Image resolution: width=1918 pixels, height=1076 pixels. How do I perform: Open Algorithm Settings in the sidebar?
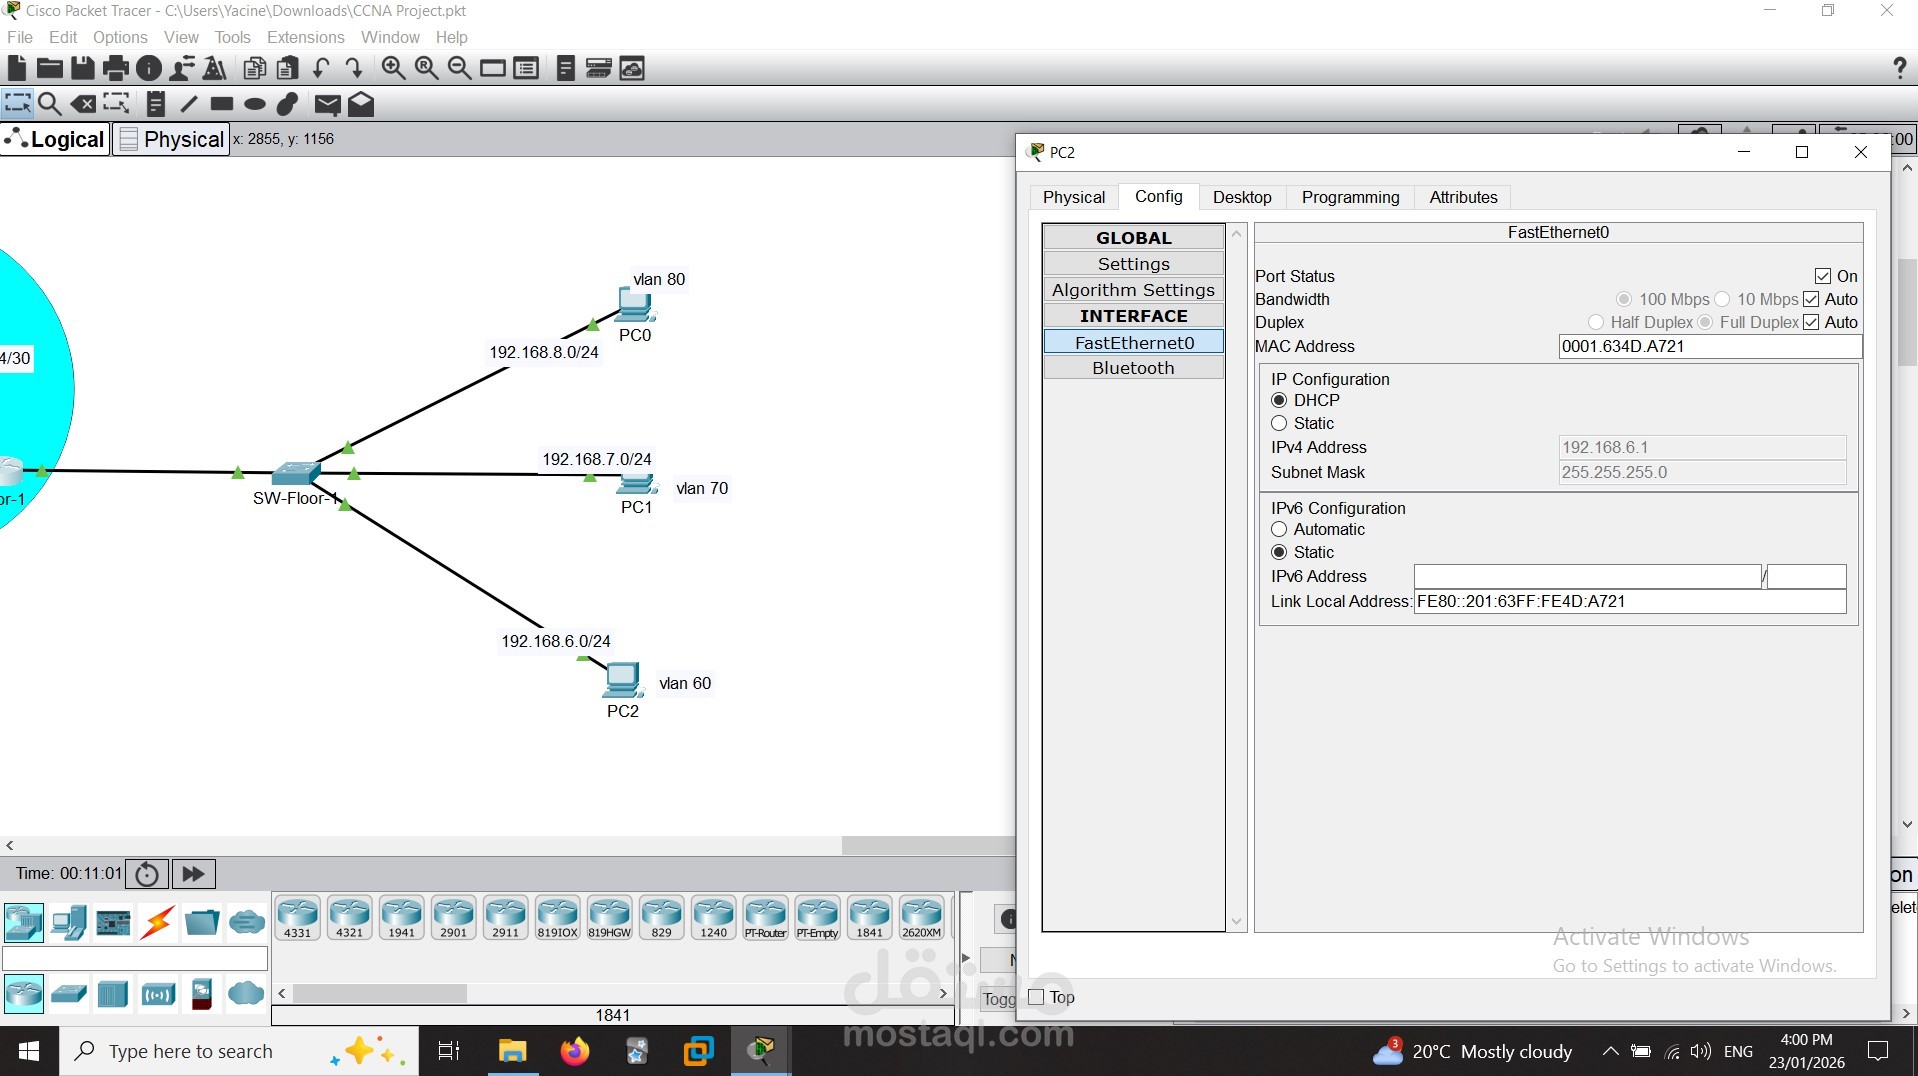[x=1133, y=290]
